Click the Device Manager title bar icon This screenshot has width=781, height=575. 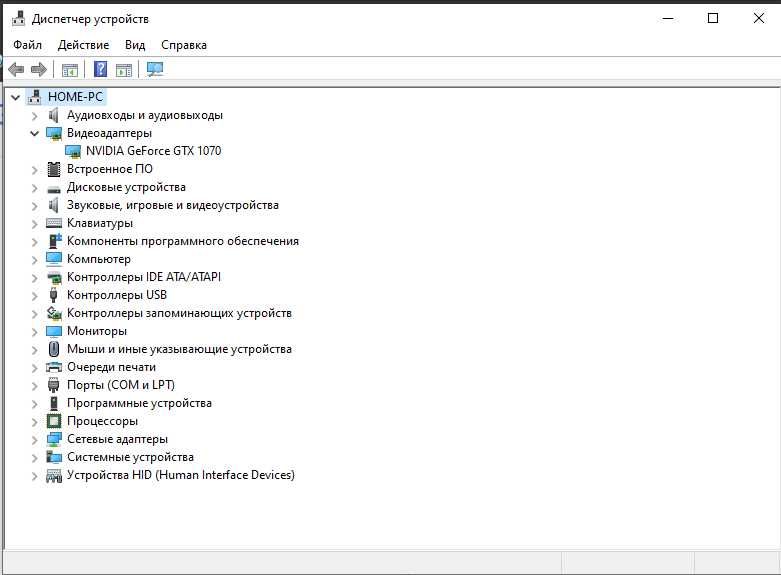click(18, 18)
